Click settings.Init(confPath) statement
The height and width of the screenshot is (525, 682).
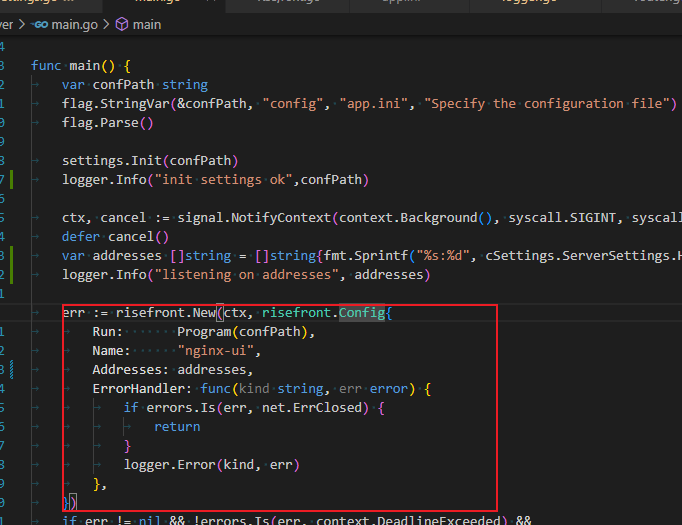pos(150,161)
